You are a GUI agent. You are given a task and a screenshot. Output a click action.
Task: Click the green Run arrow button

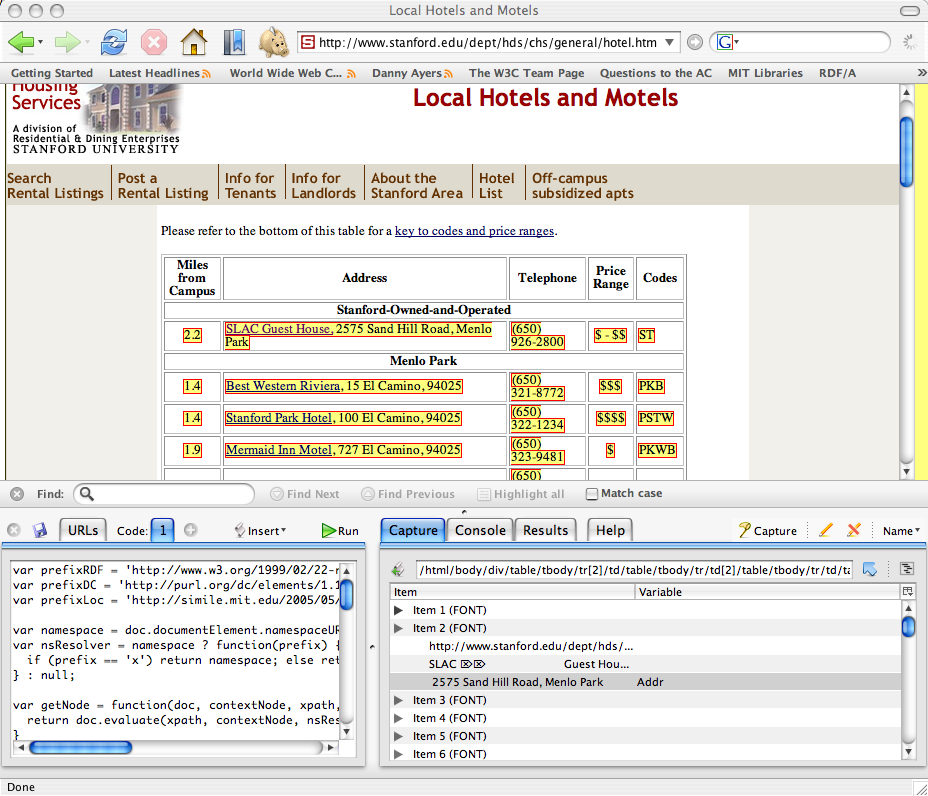coord(340,531)
